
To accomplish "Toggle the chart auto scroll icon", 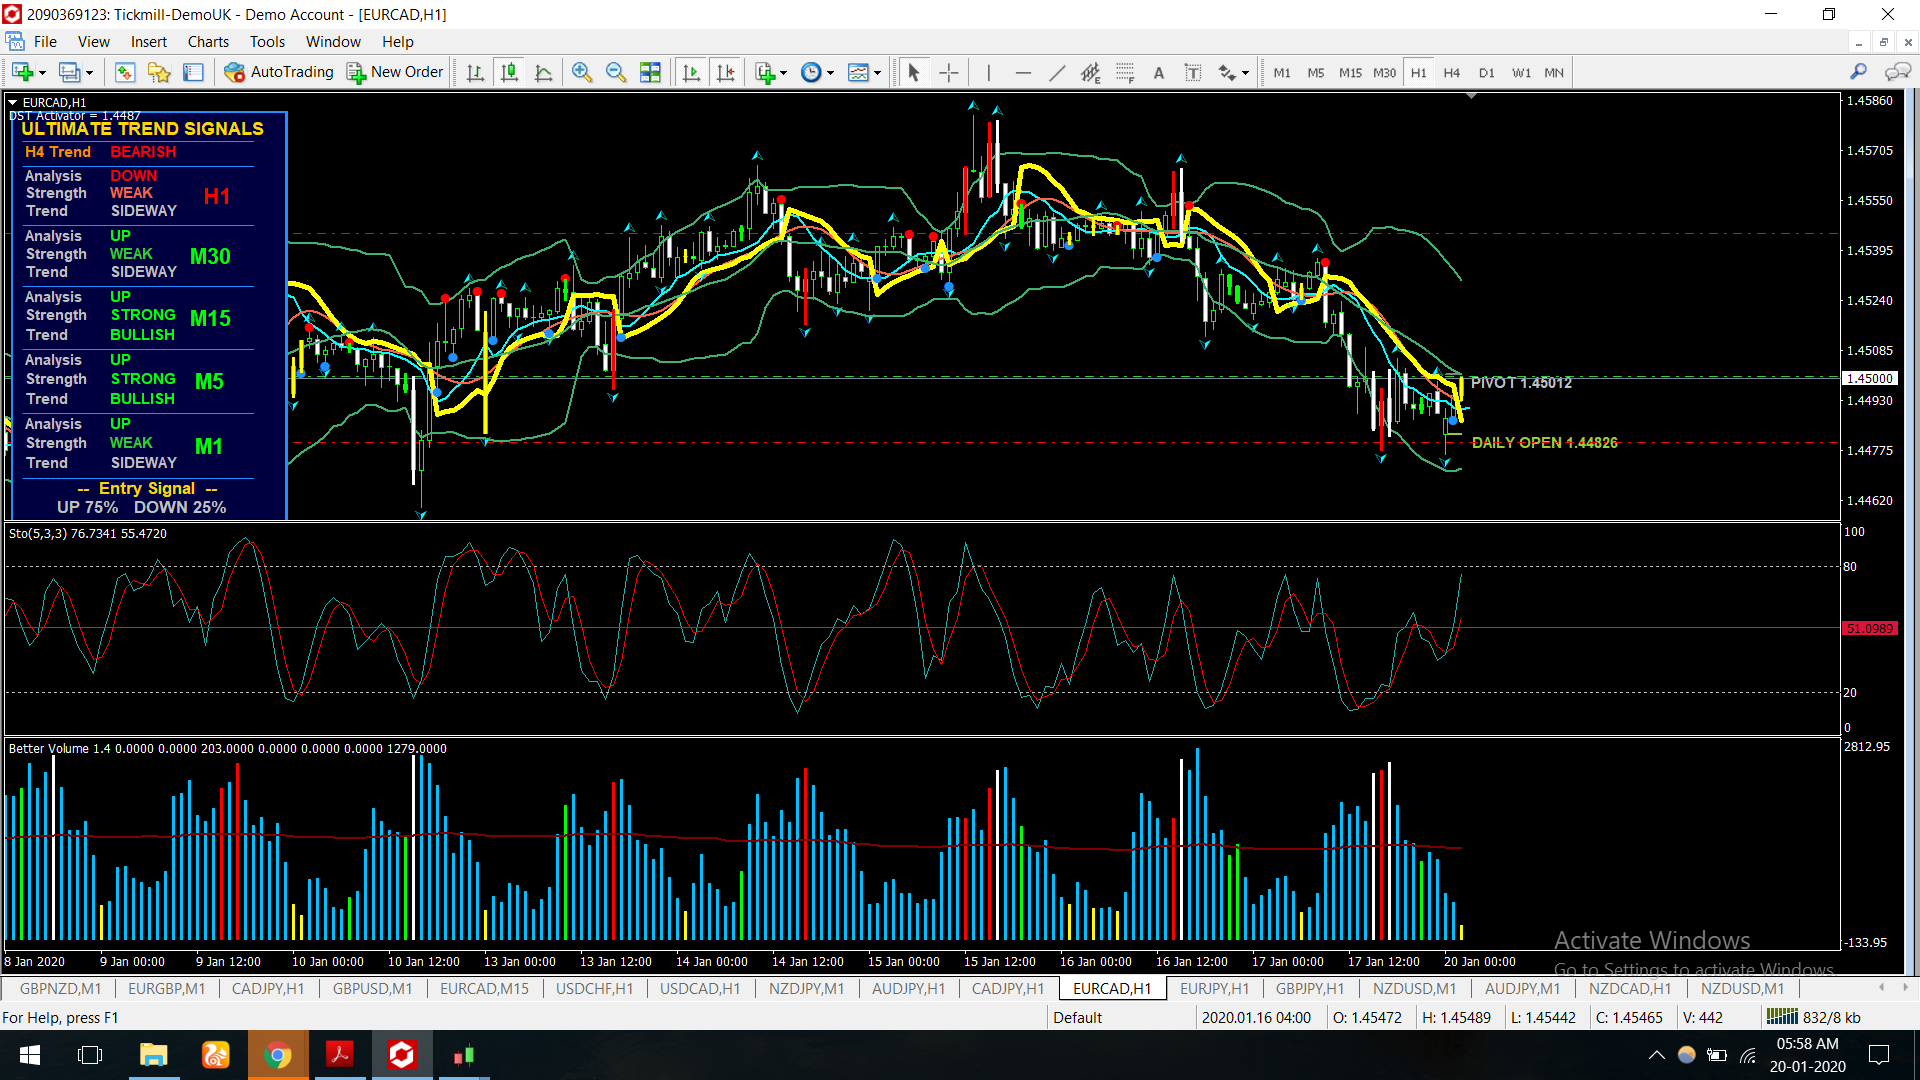I will tap(691, 72).
